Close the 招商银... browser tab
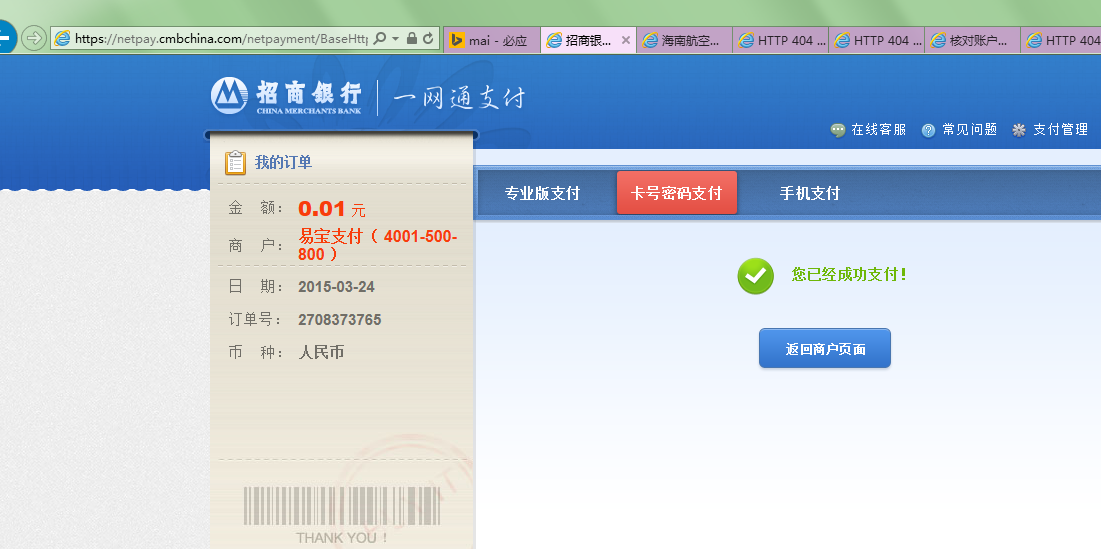The height and width of the screenshot is (549, 1101). (626, 40)
